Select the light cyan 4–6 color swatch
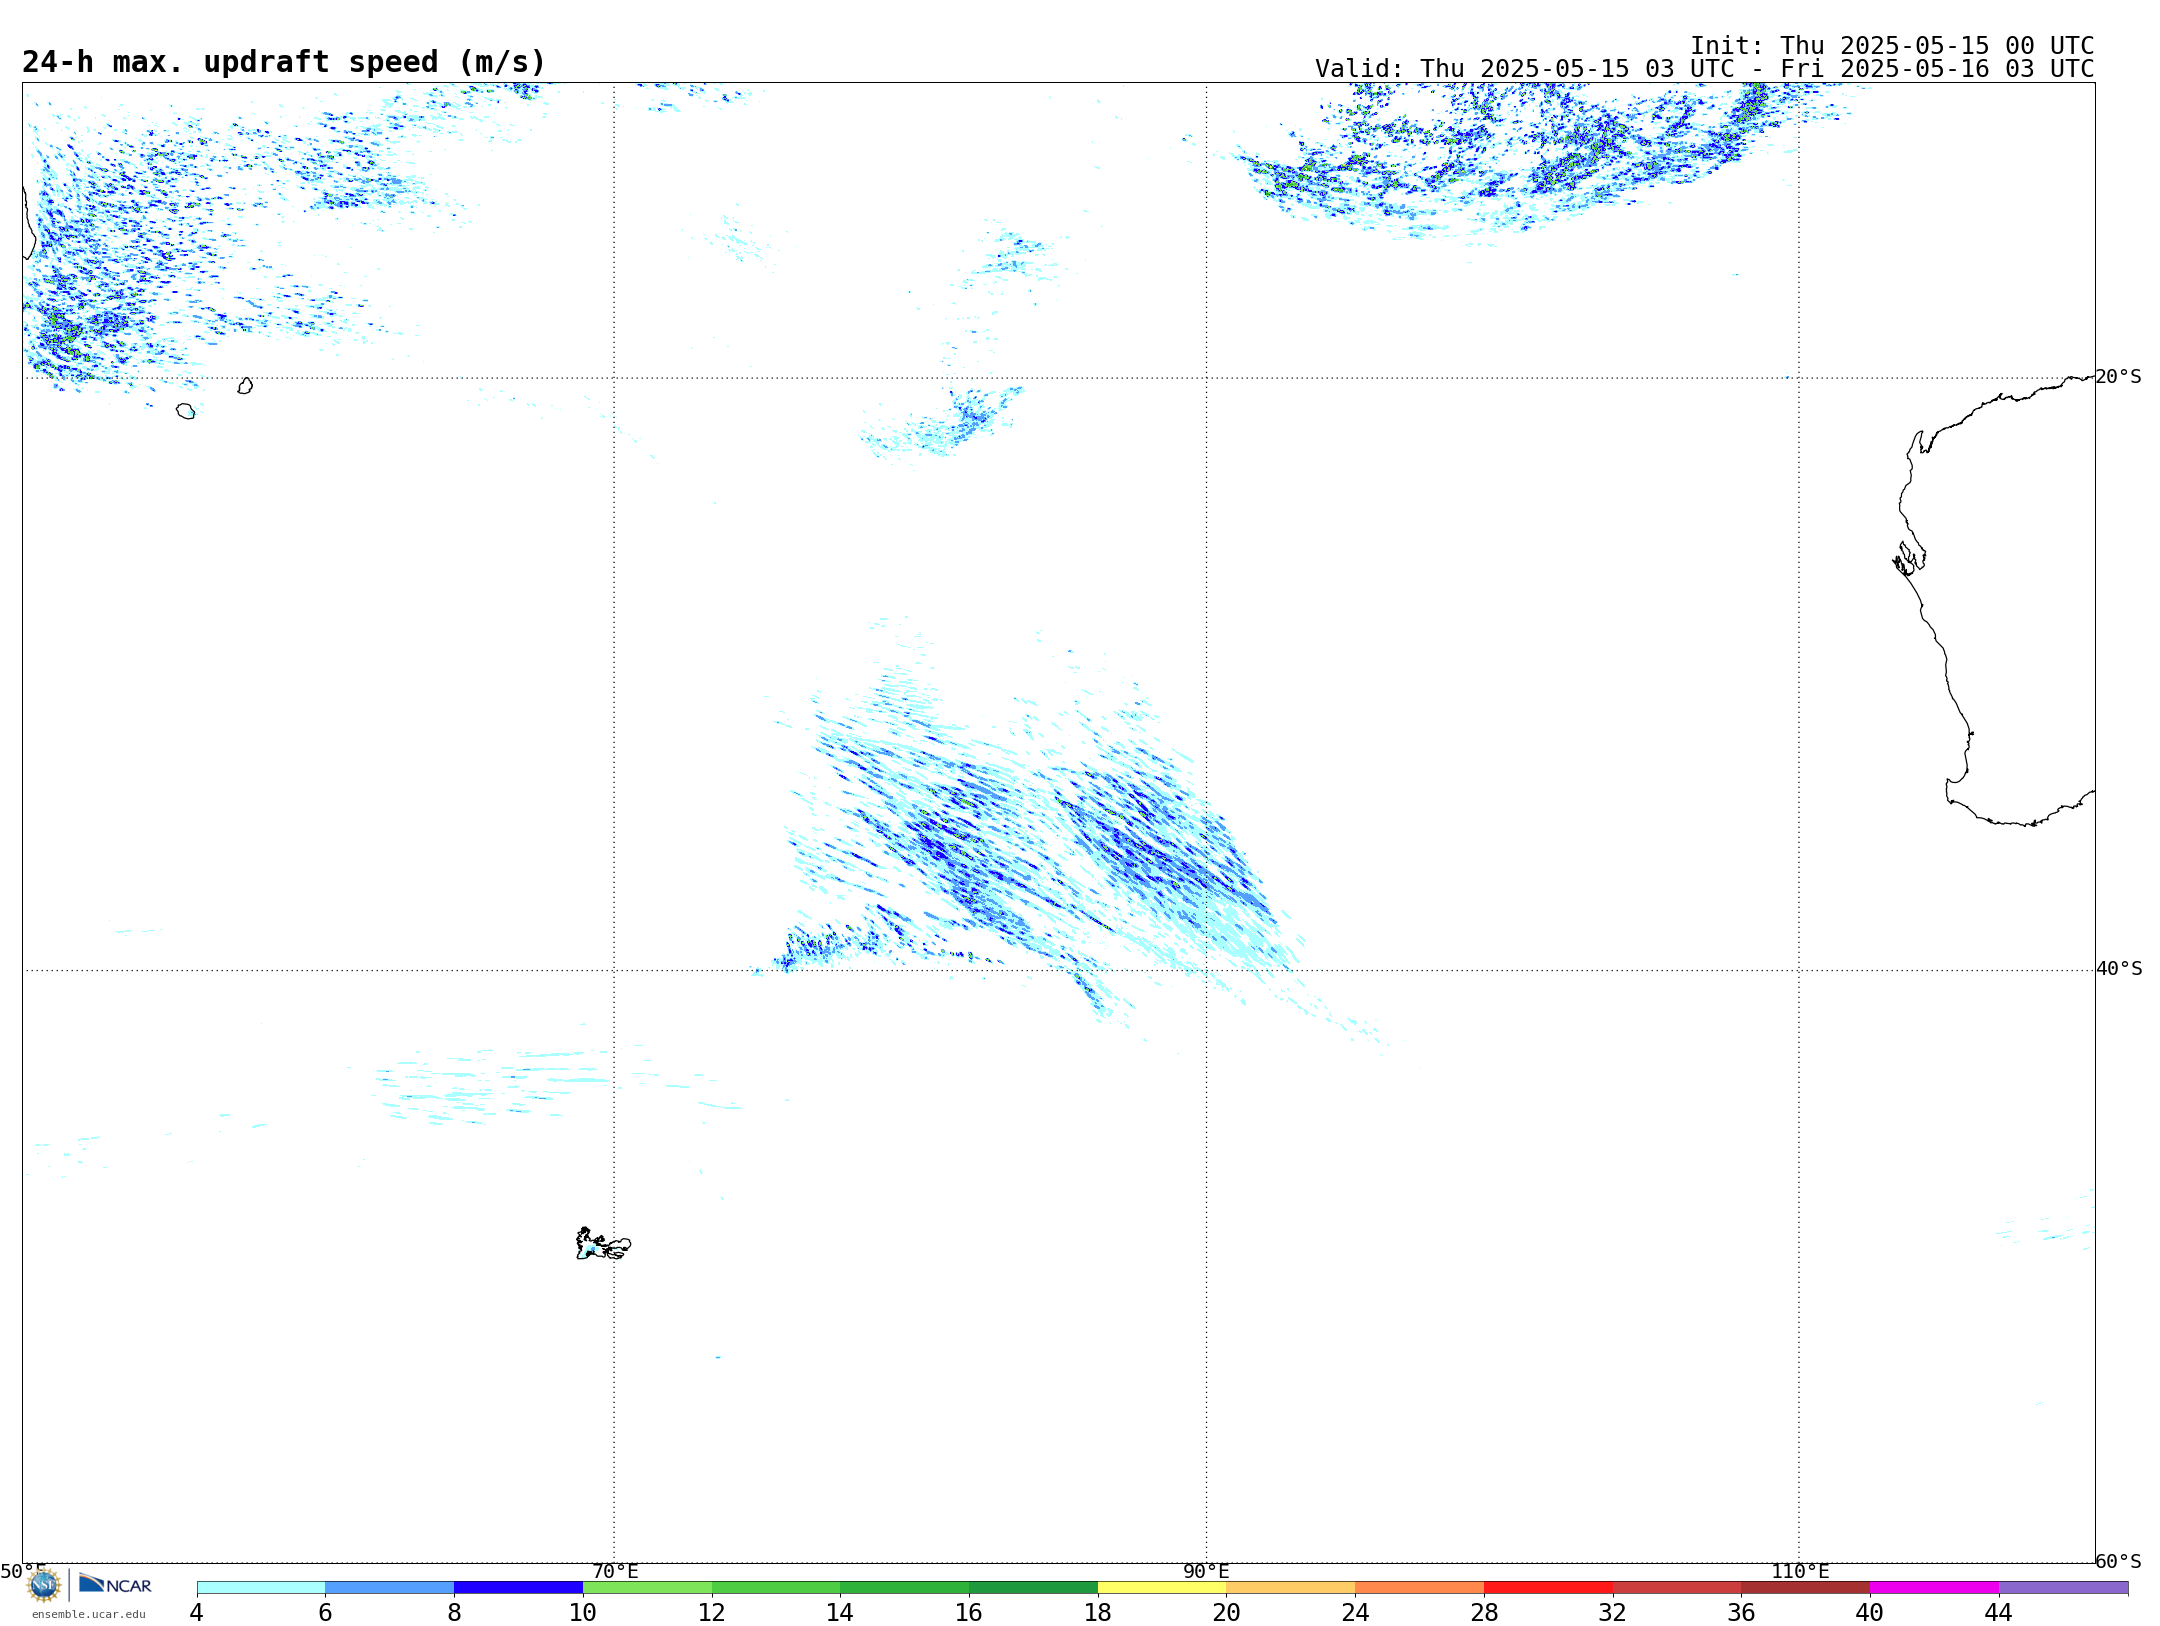 [x=261, y=1587]
